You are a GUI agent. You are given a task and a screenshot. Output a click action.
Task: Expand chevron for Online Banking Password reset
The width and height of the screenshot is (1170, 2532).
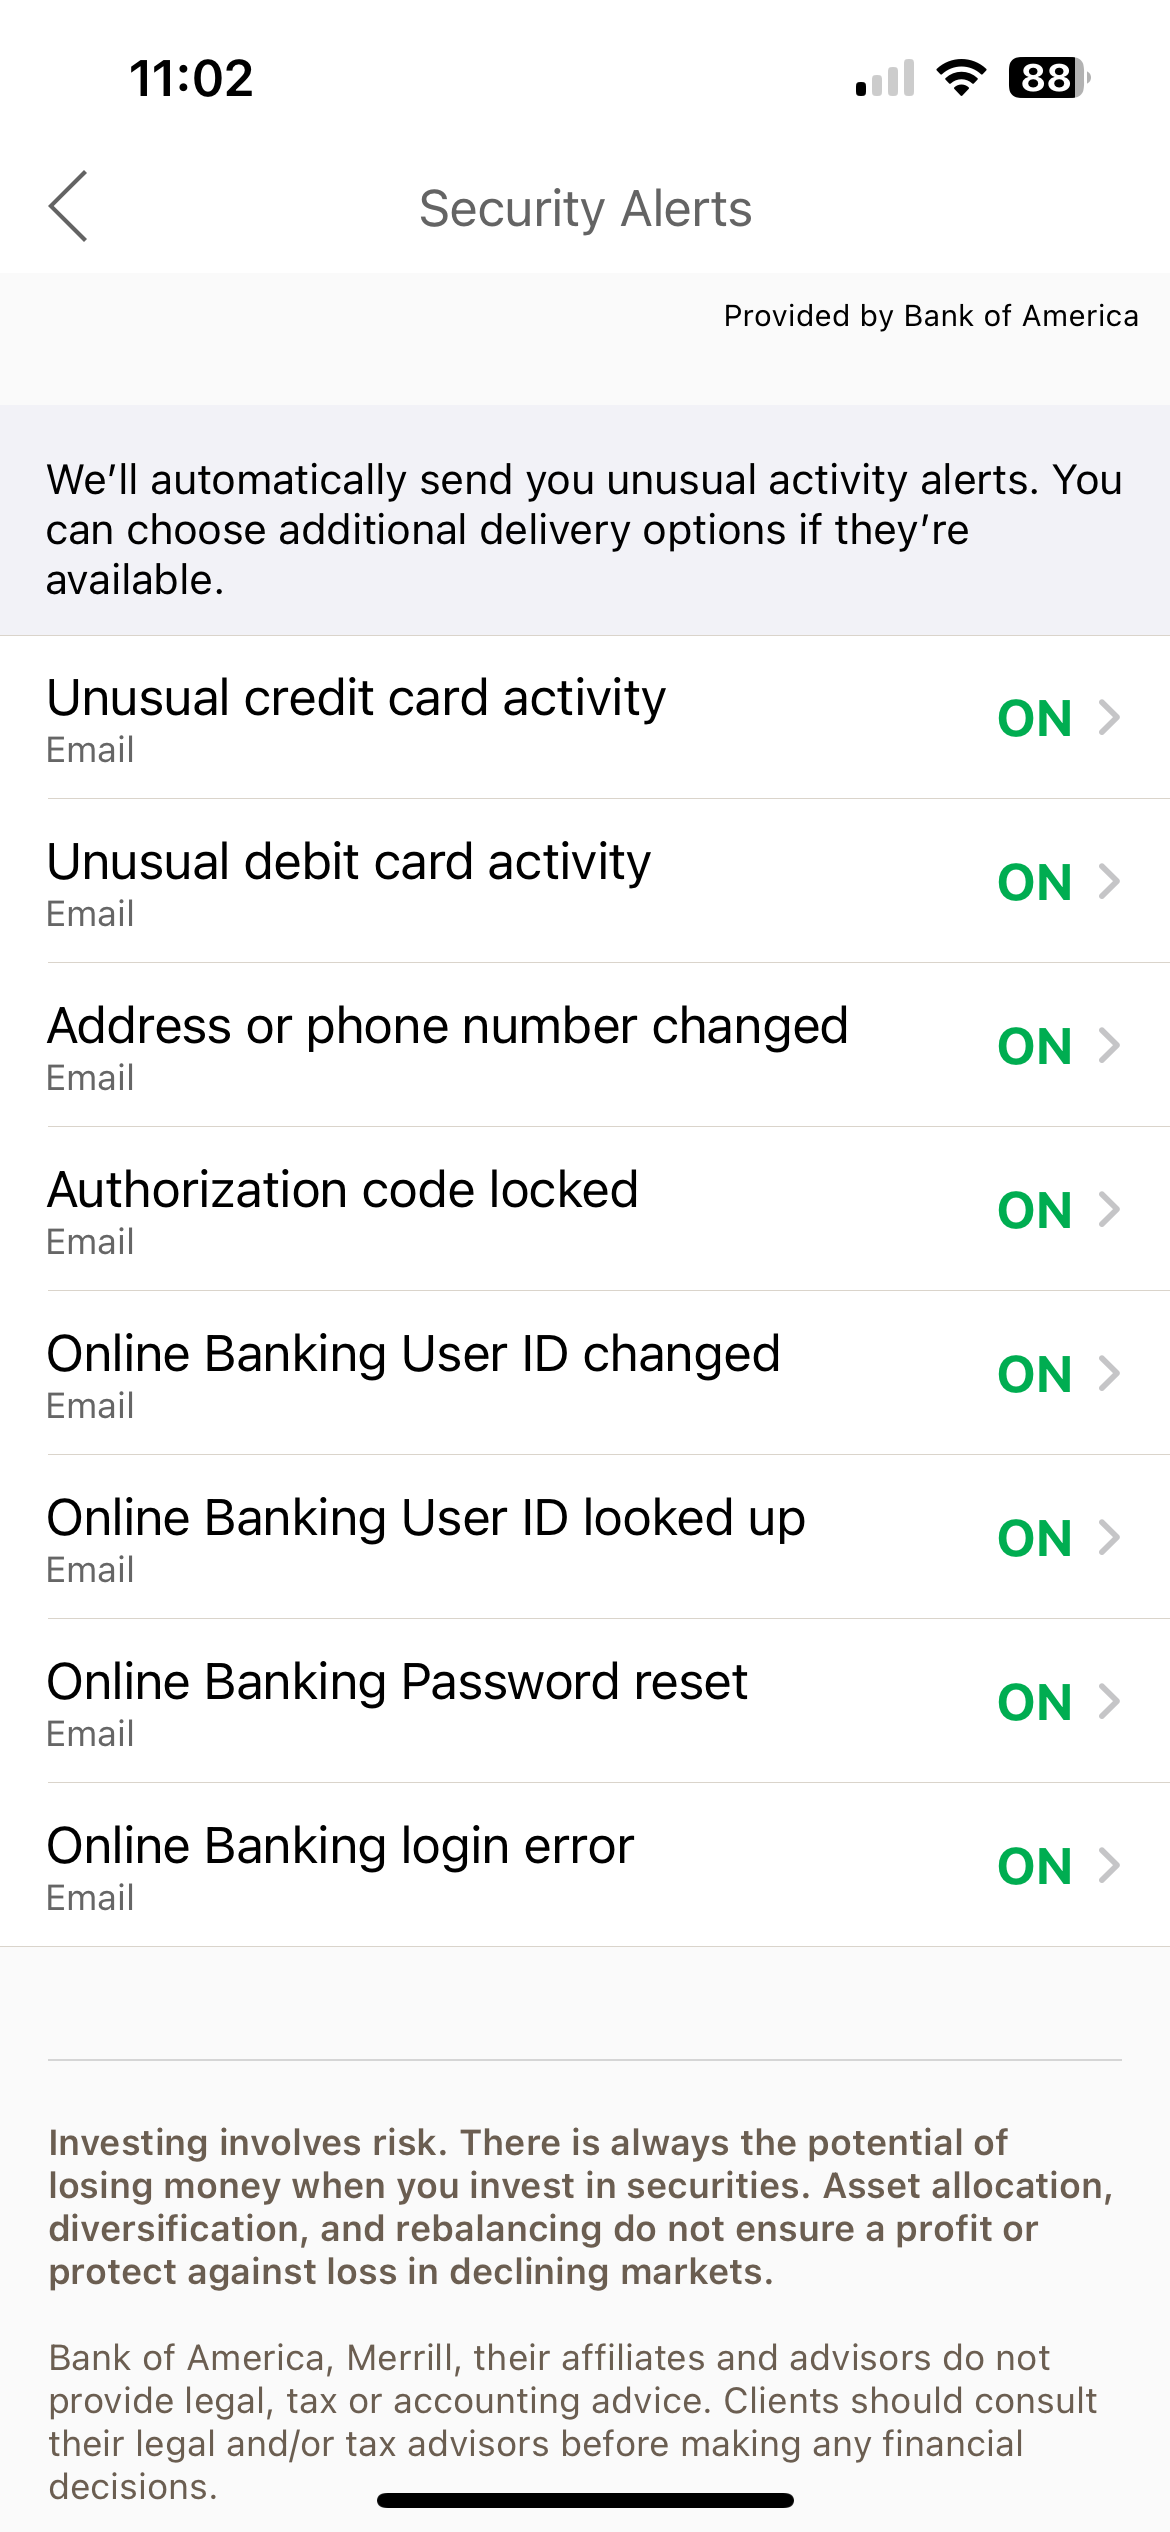[x=1108, y=1702]
